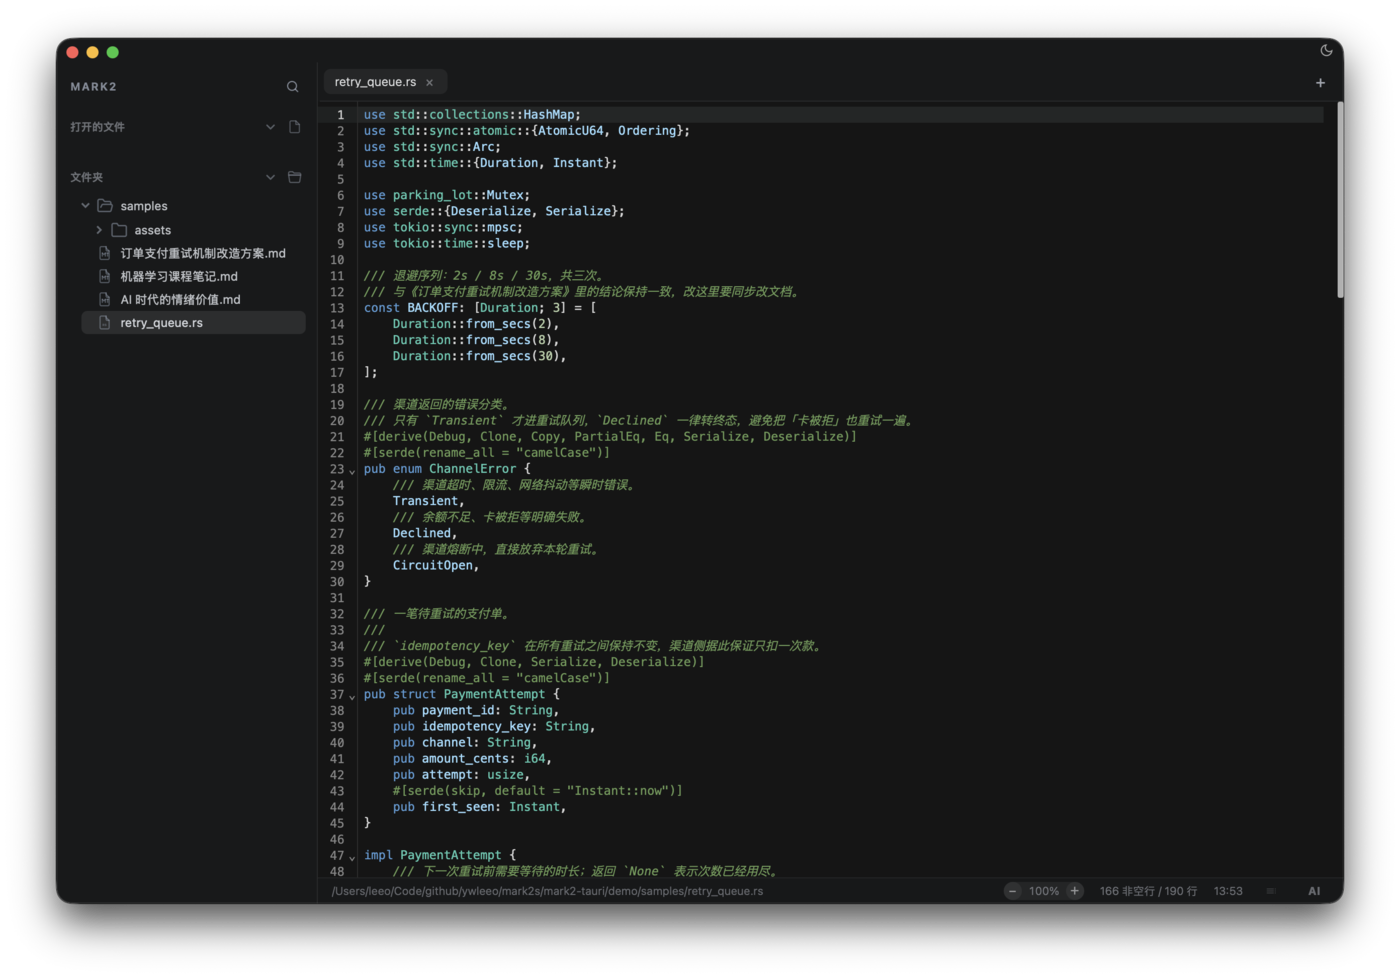Click the samples folder icon
Image resolution: width=1400 pixels, height=978 pixels.
(105, 206)
